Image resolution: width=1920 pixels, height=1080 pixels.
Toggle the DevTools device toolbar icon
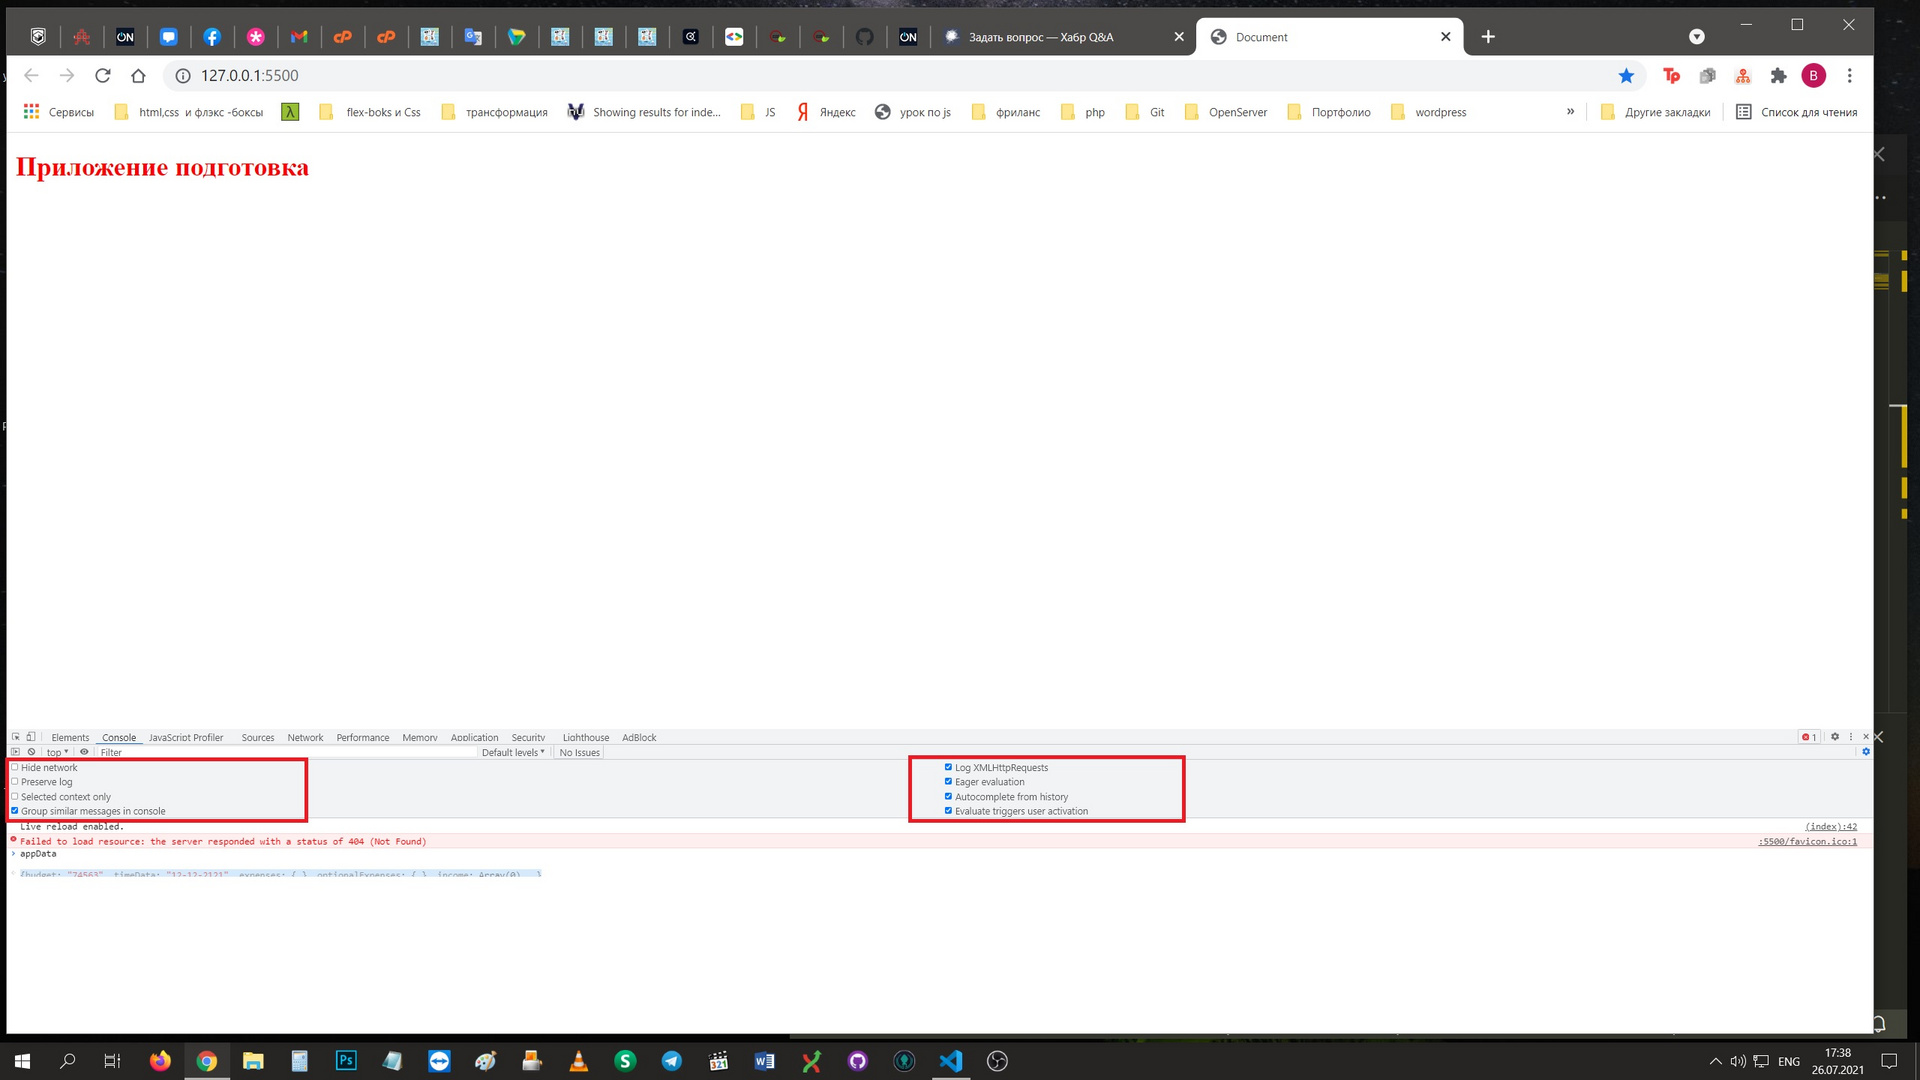coord(31,737)
